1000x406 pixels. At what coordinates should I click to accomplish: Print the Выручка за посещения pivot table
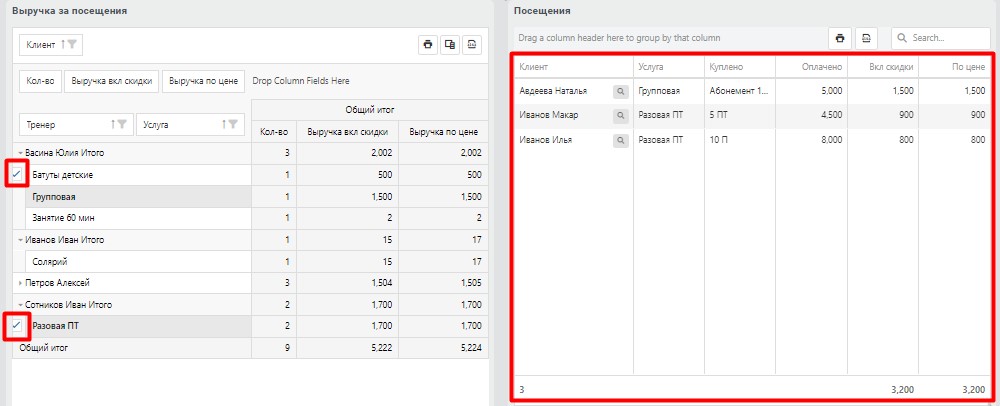pyautogui.click(x=428, y=45)
